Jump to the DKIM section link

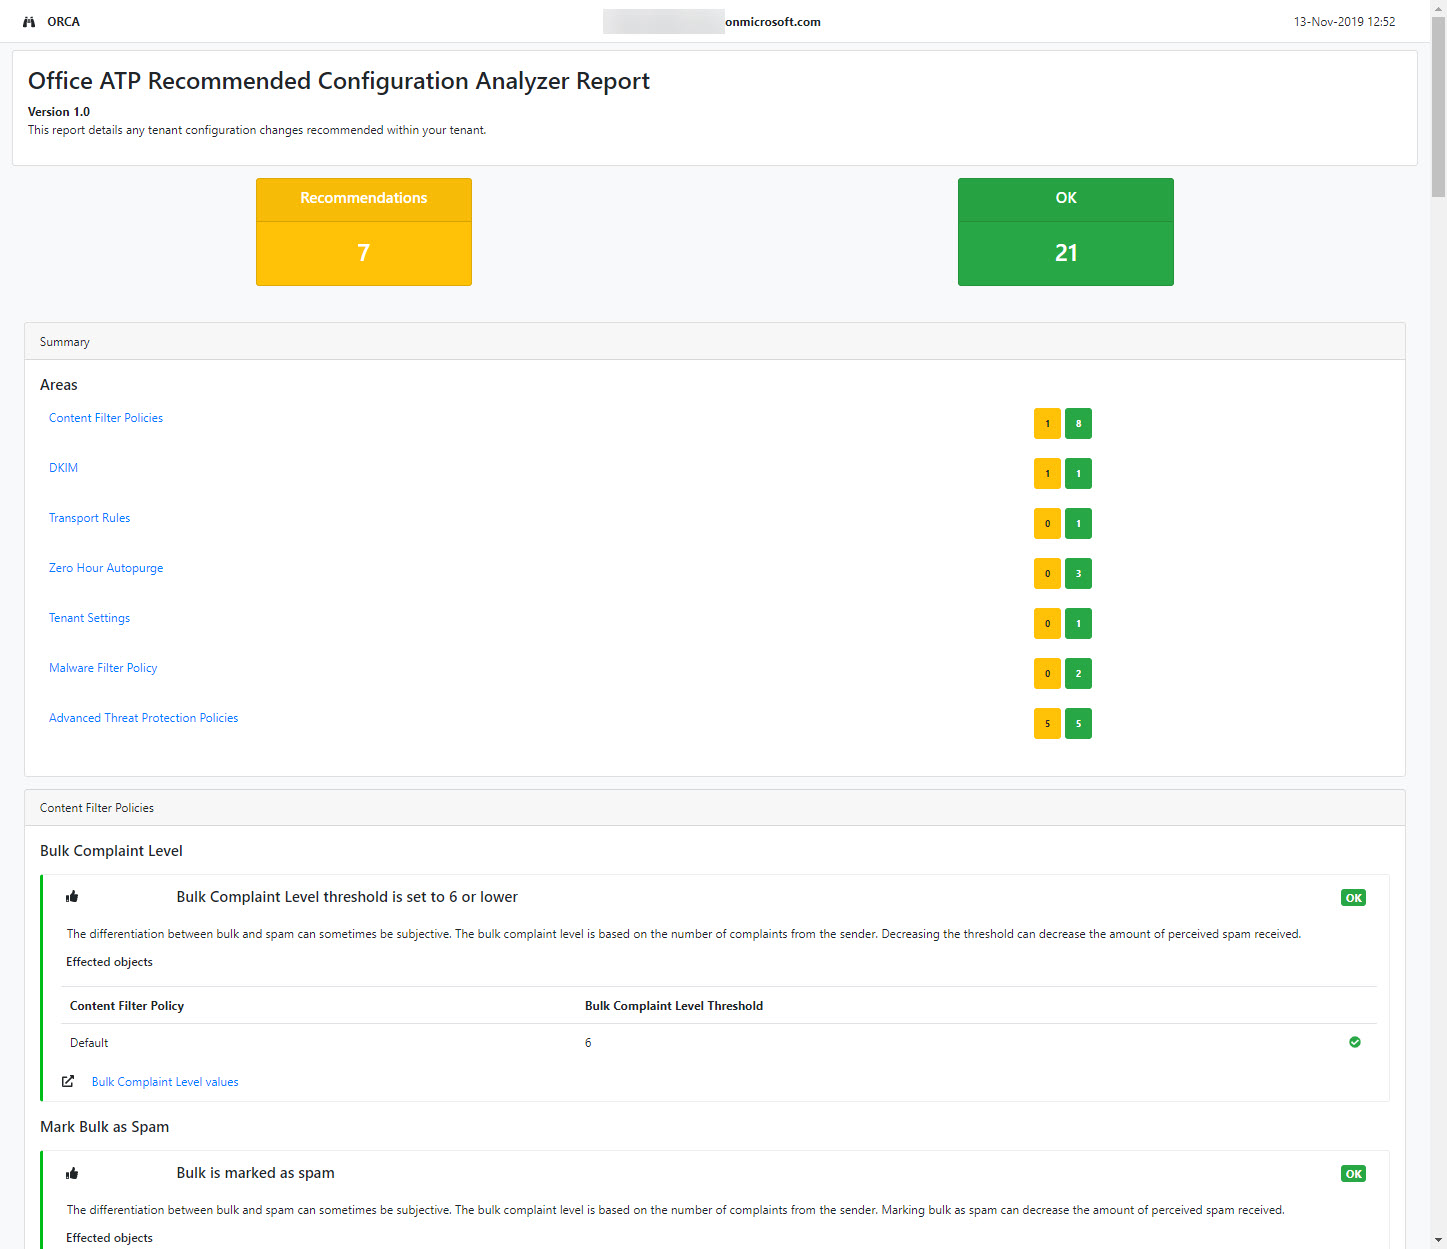(x=63, y=468)
